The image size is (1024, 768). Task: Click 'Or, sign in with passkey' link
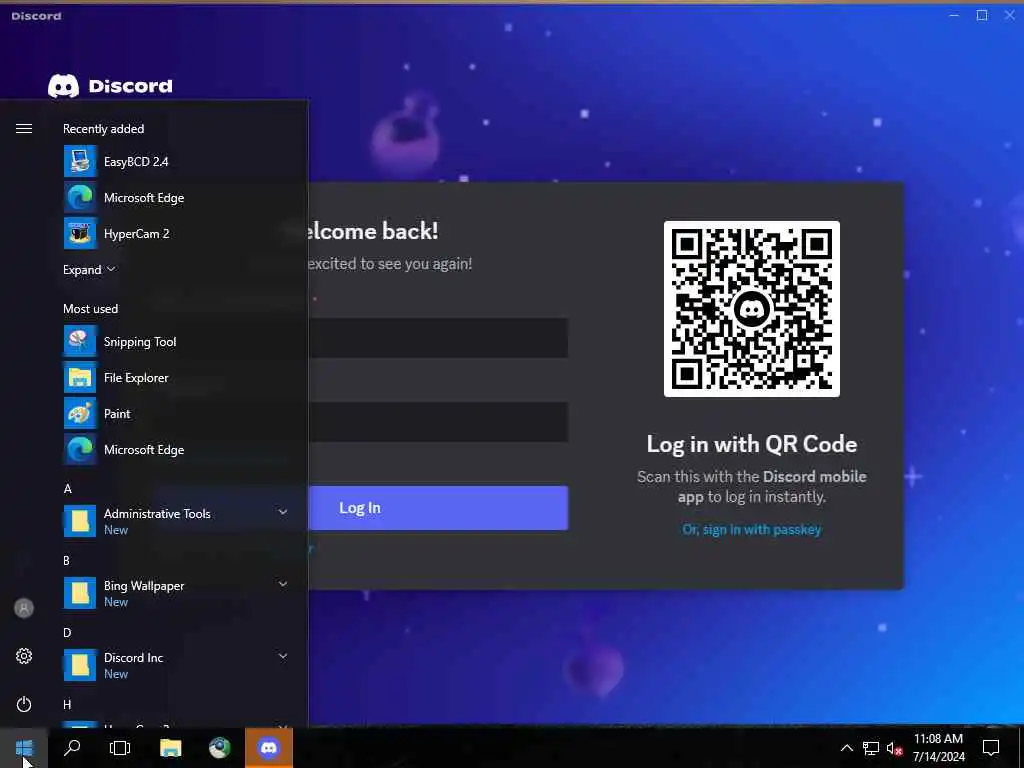point(752,530)
